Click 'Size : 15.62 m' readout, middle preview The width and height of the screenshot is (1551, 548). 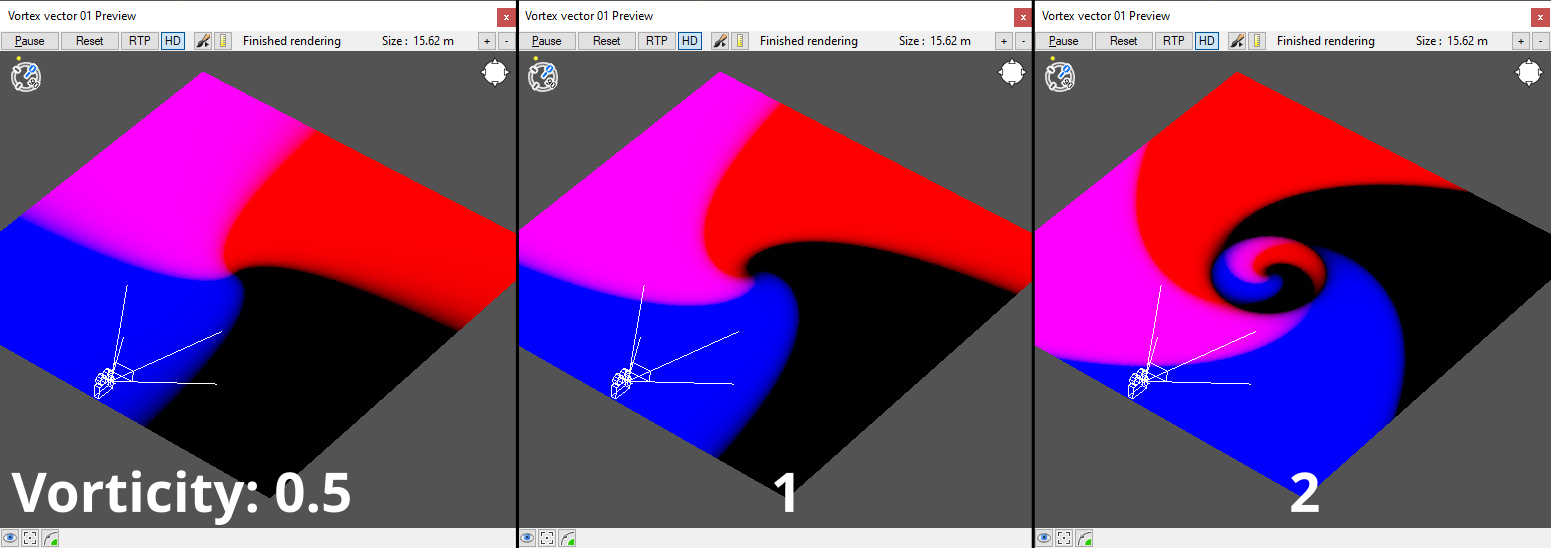(x=935, y=41)
